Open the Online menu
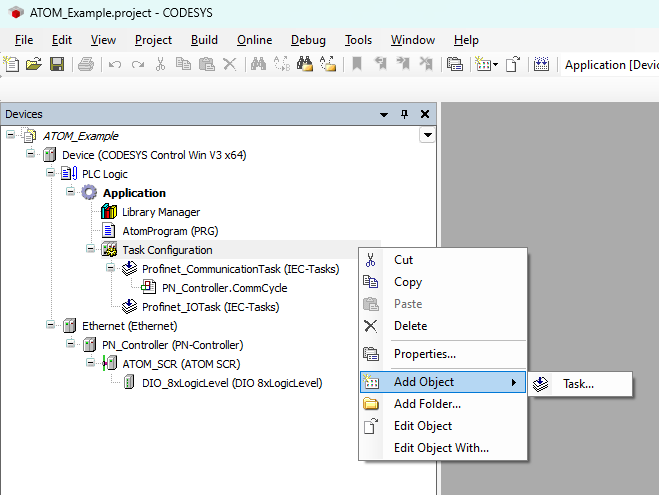The width and height of the screenshot is (659, 495). point(255,40)
